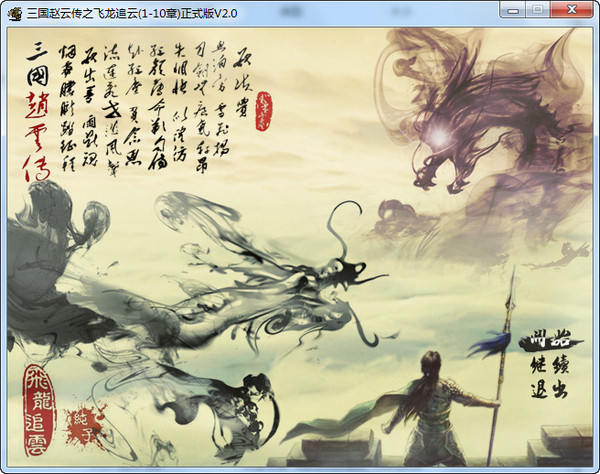Close the 三国赵云传 game window

[572, 10]
